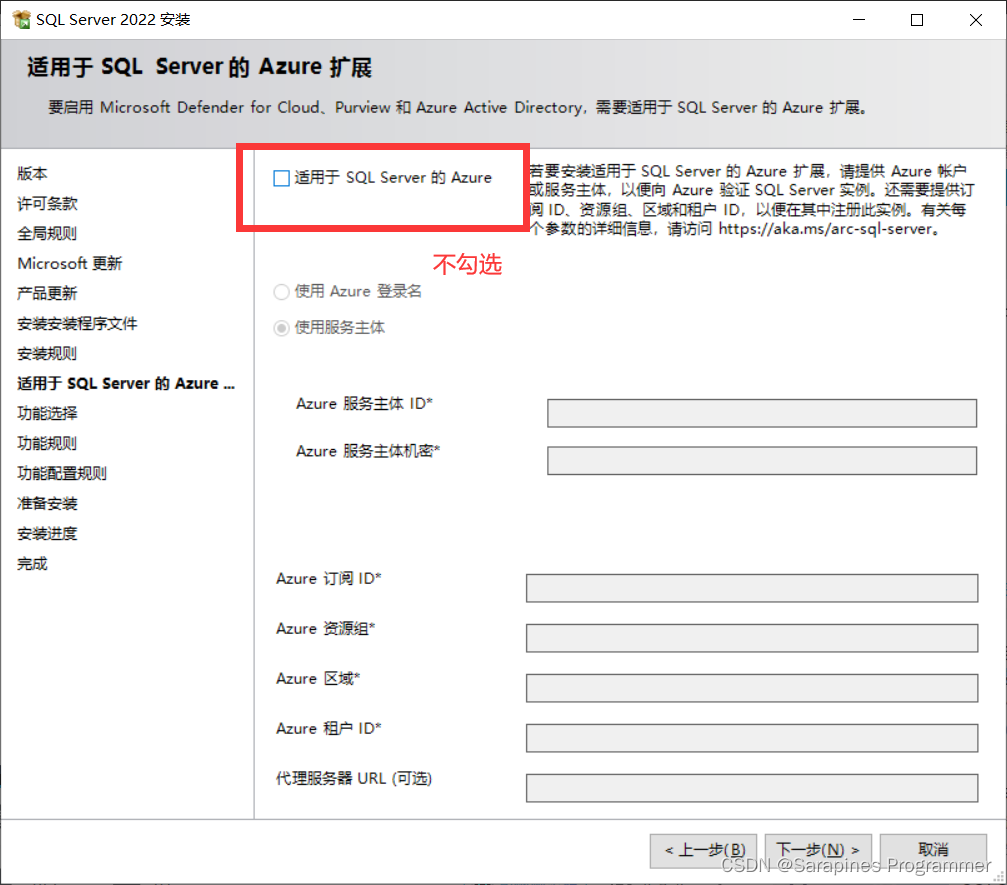The height and width of the screenshot is (885, 1007).
Task: Select the 许可条款 step in the sidebar
Action: pyautogui.click(x=47, y=204)
